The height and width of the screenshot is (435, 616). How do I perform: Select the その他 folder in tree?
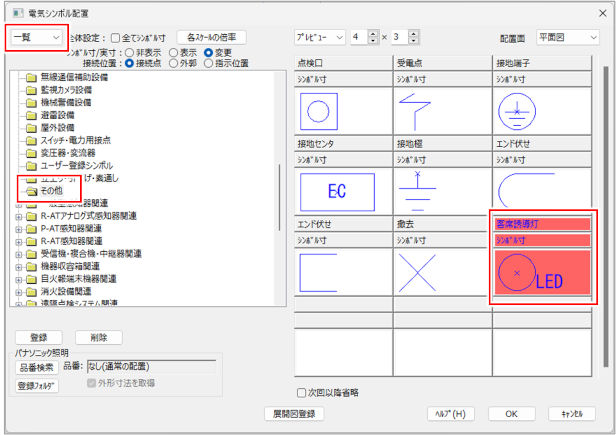pyautogui.click(x=50, y=189)
